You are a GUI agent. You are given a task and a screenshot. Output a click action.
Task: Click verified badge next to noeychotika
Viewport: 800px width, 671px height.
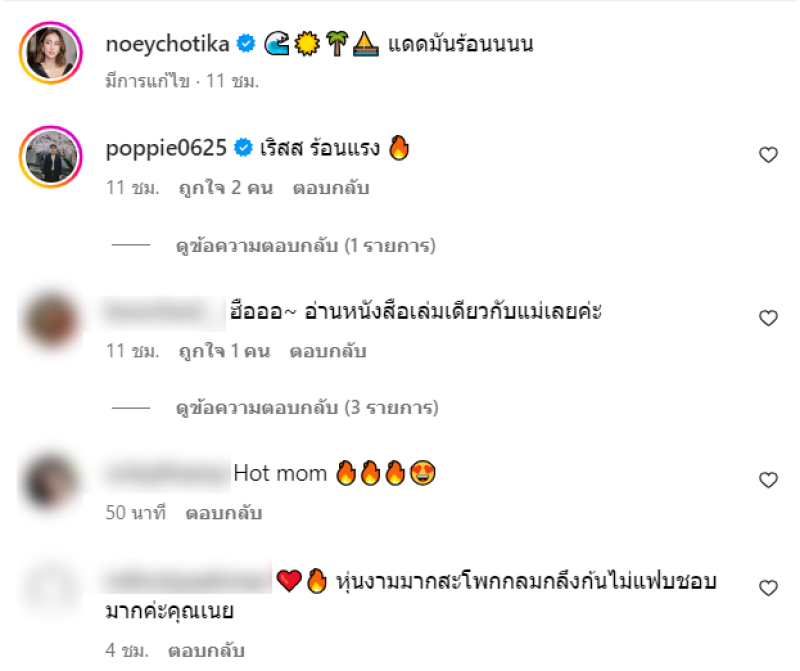(x=246, y=43)
